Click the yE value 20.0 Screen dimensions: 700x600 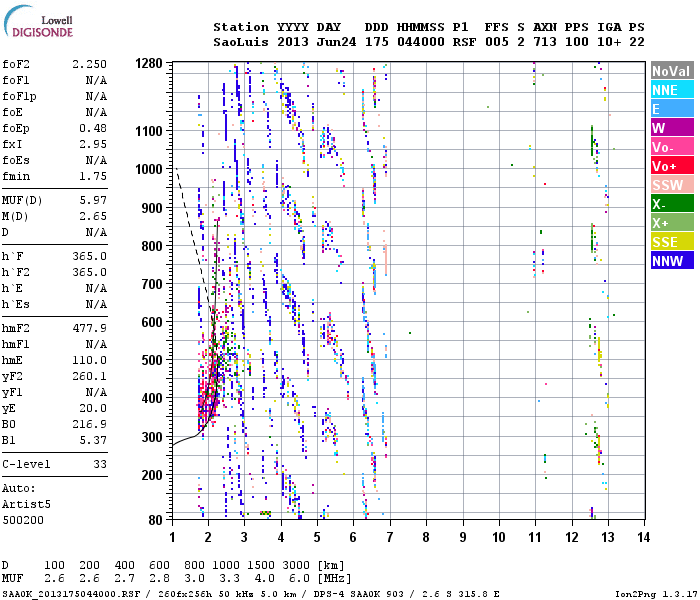[x=93, y=408]
